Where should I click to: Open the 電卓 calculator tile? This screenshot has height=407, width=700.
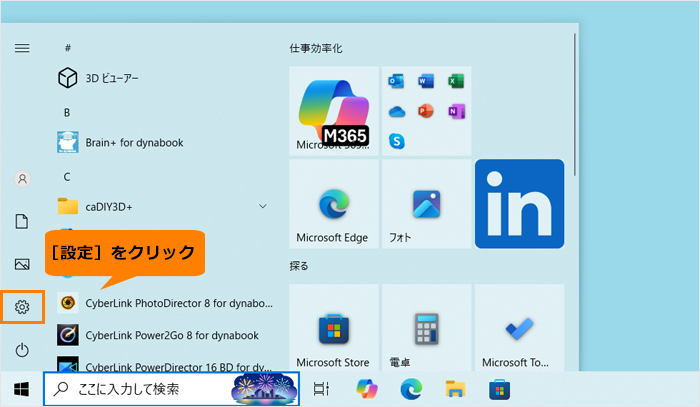[426, 328]
